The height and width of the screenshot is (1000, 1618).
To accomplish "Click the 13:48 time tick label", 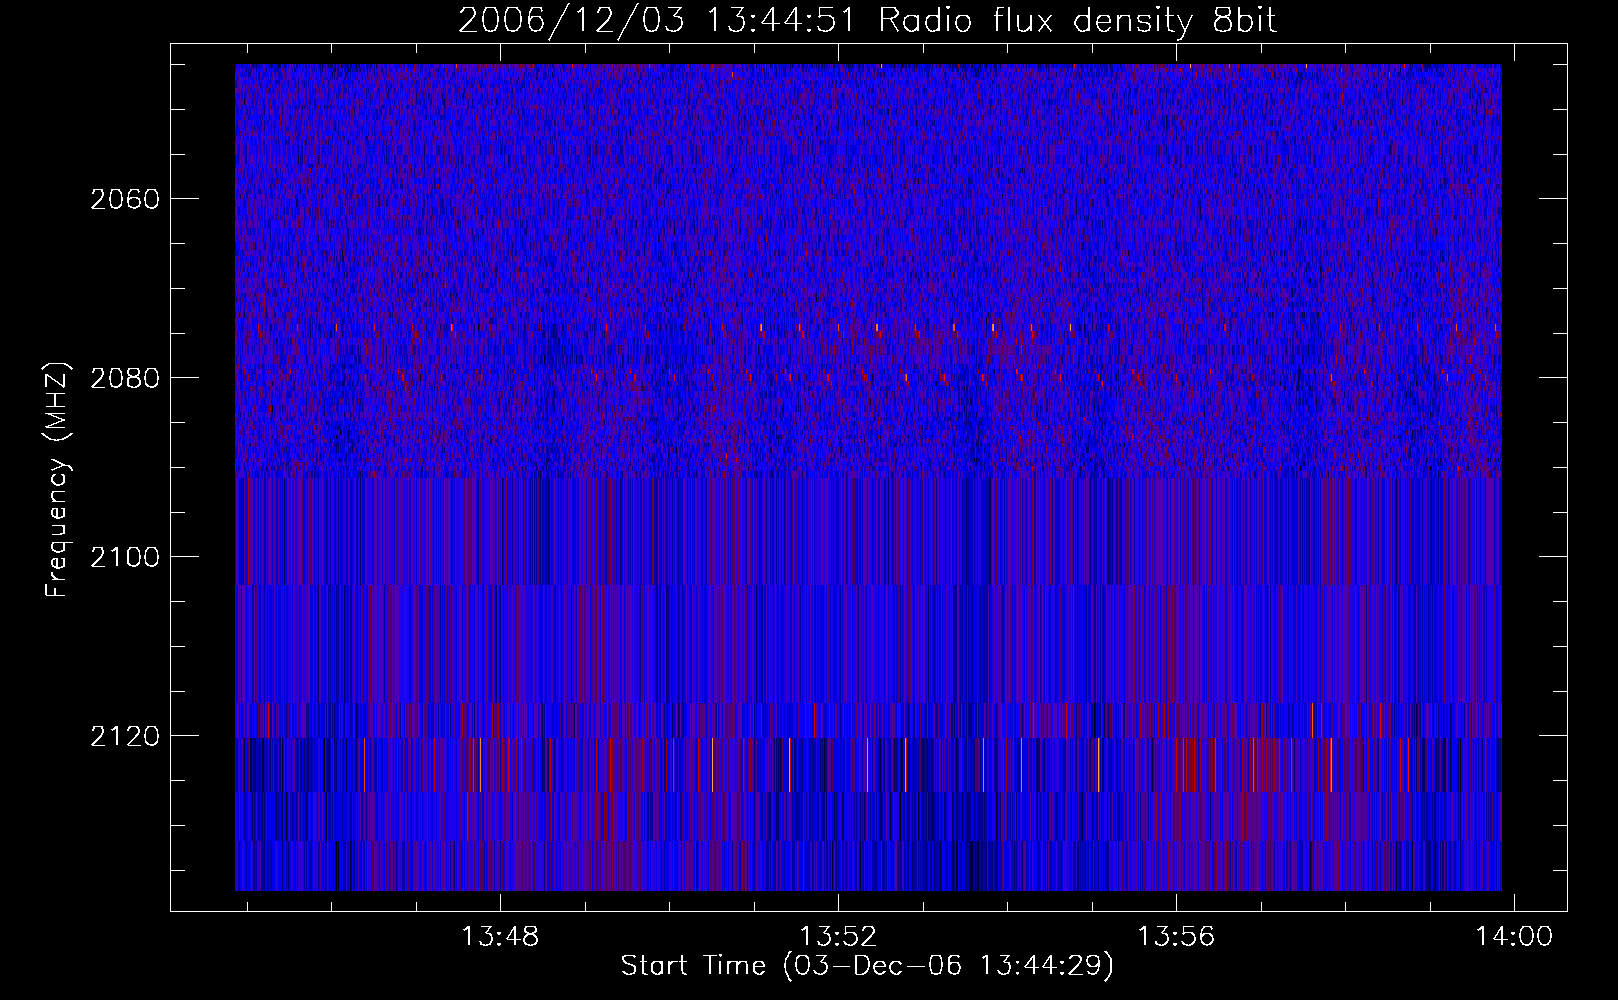I will click(x=500, y=937).
